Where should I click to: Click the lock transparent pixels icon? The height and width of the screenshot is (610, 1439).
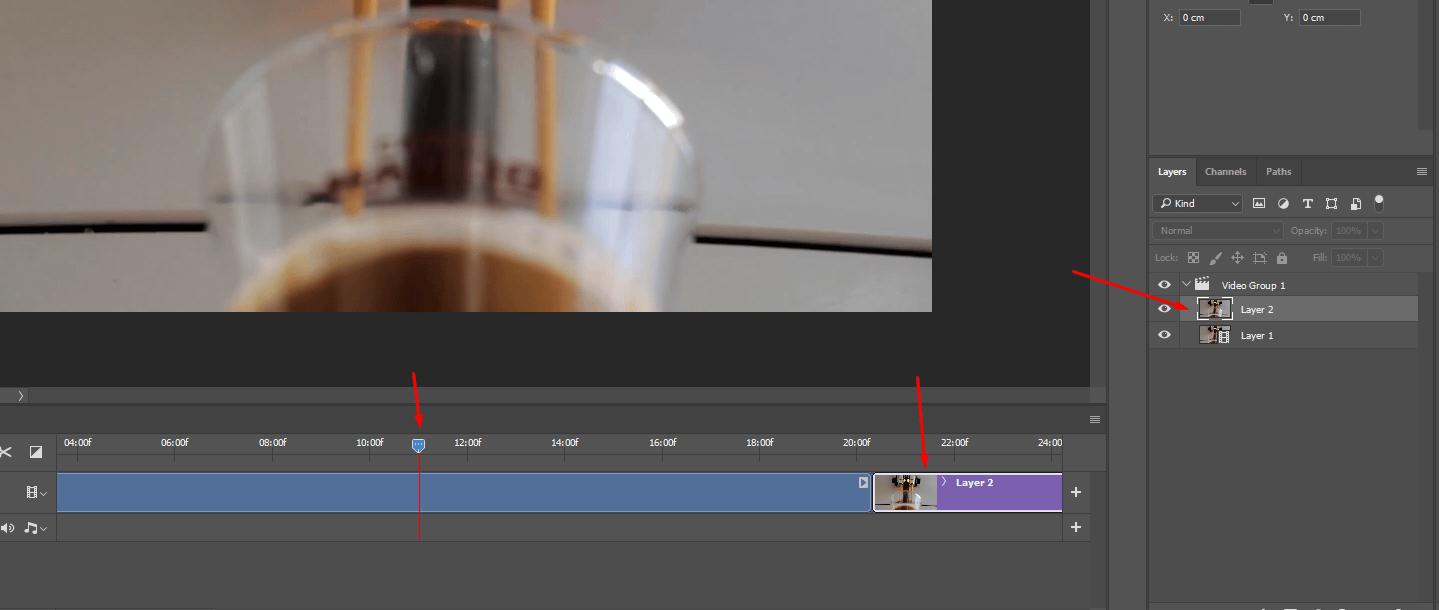point(1192,257)
